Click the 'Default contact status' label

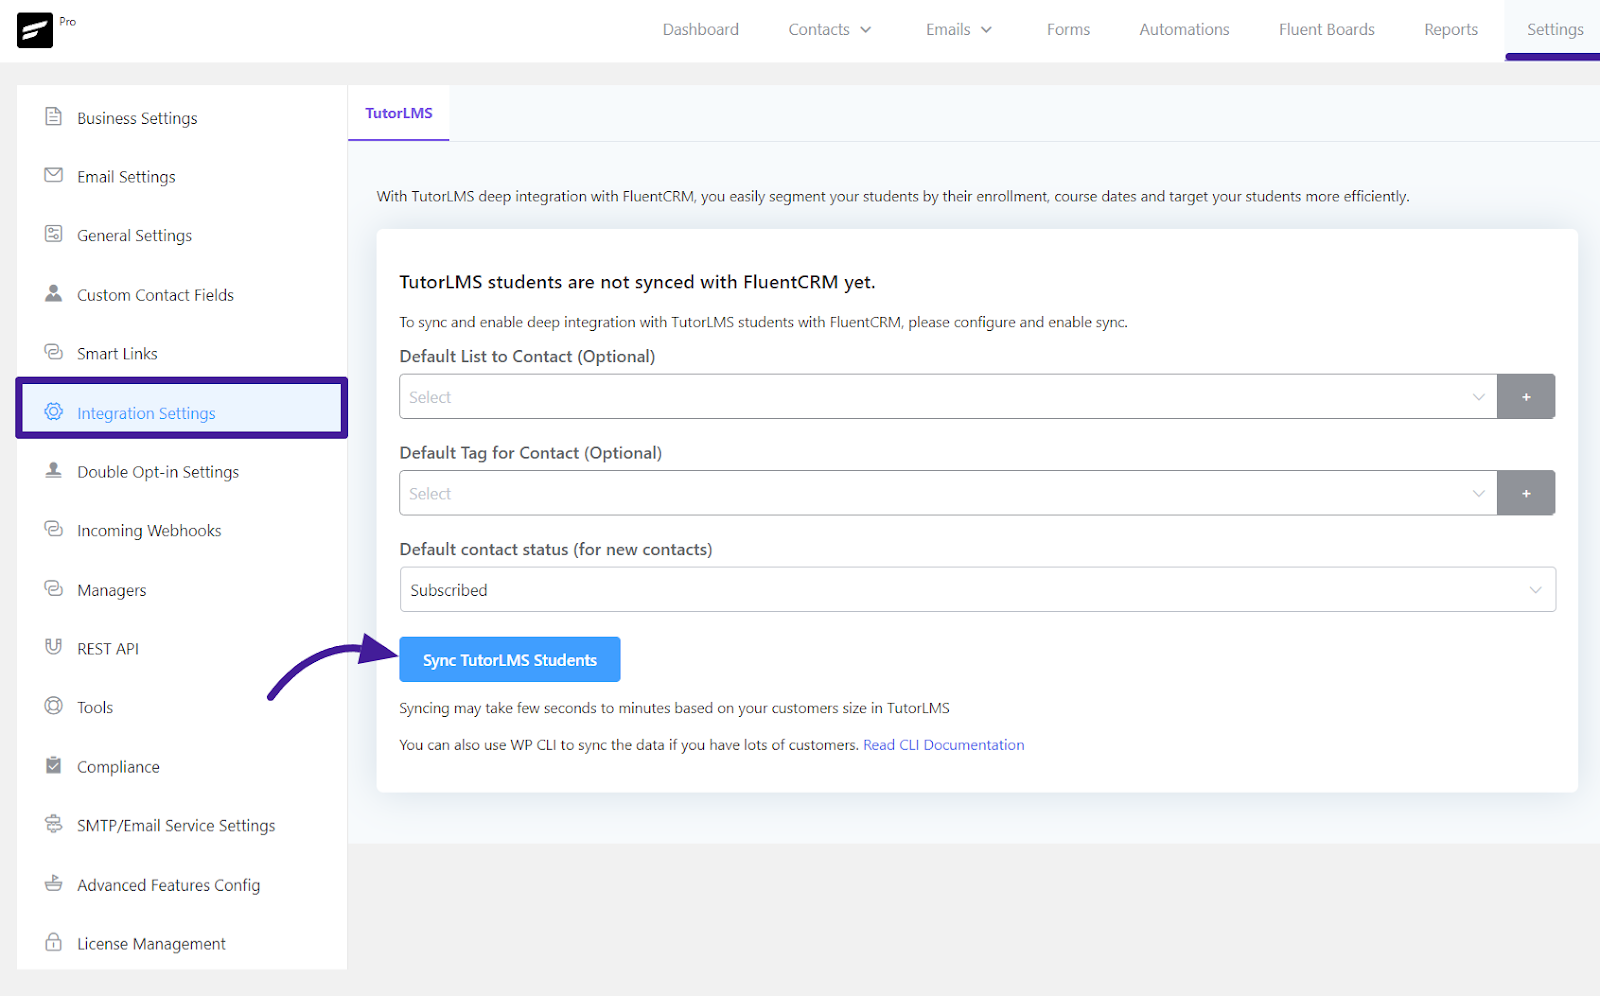[556, 550]
